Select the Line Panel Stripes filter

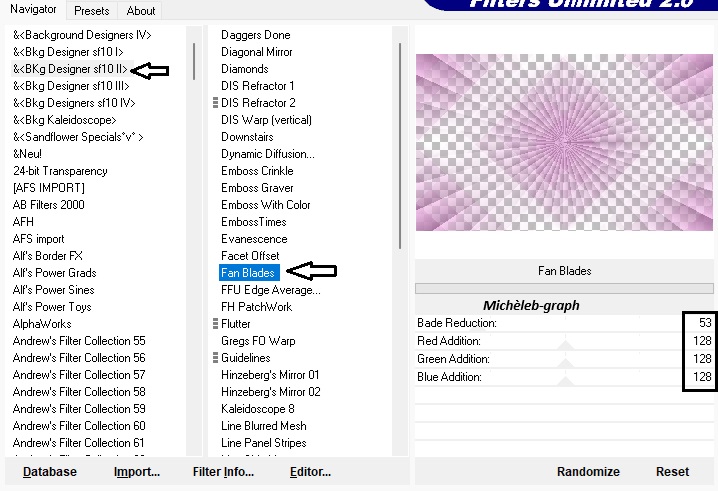pyautogui.click(x=264, y=443)
